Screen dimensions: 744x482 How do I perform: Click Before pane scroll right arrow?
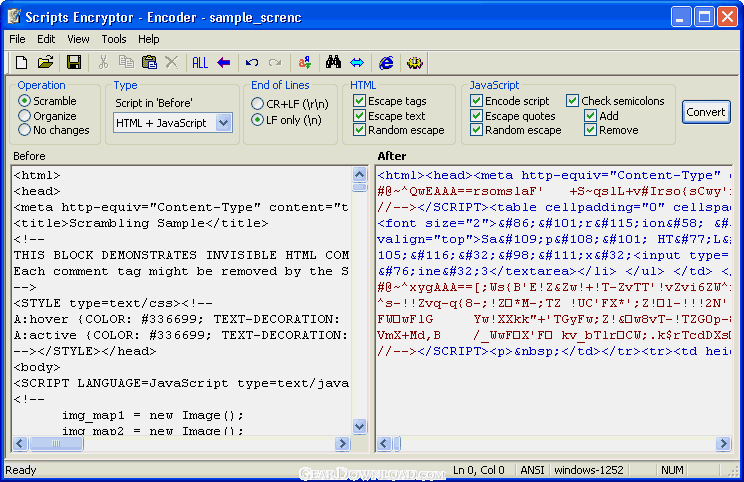[342, 444]
